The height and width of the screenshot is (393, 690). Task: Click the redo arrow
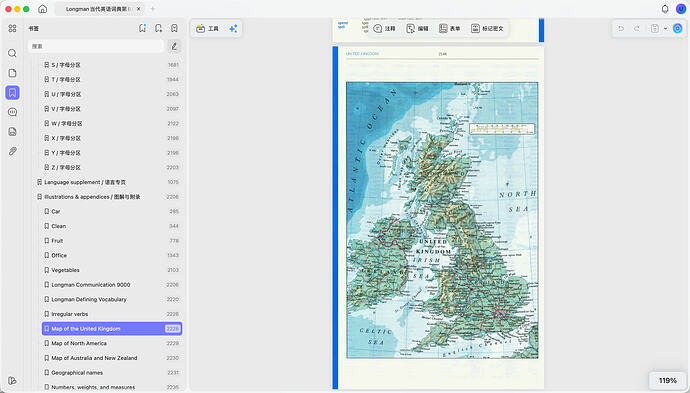pos(637,29)
